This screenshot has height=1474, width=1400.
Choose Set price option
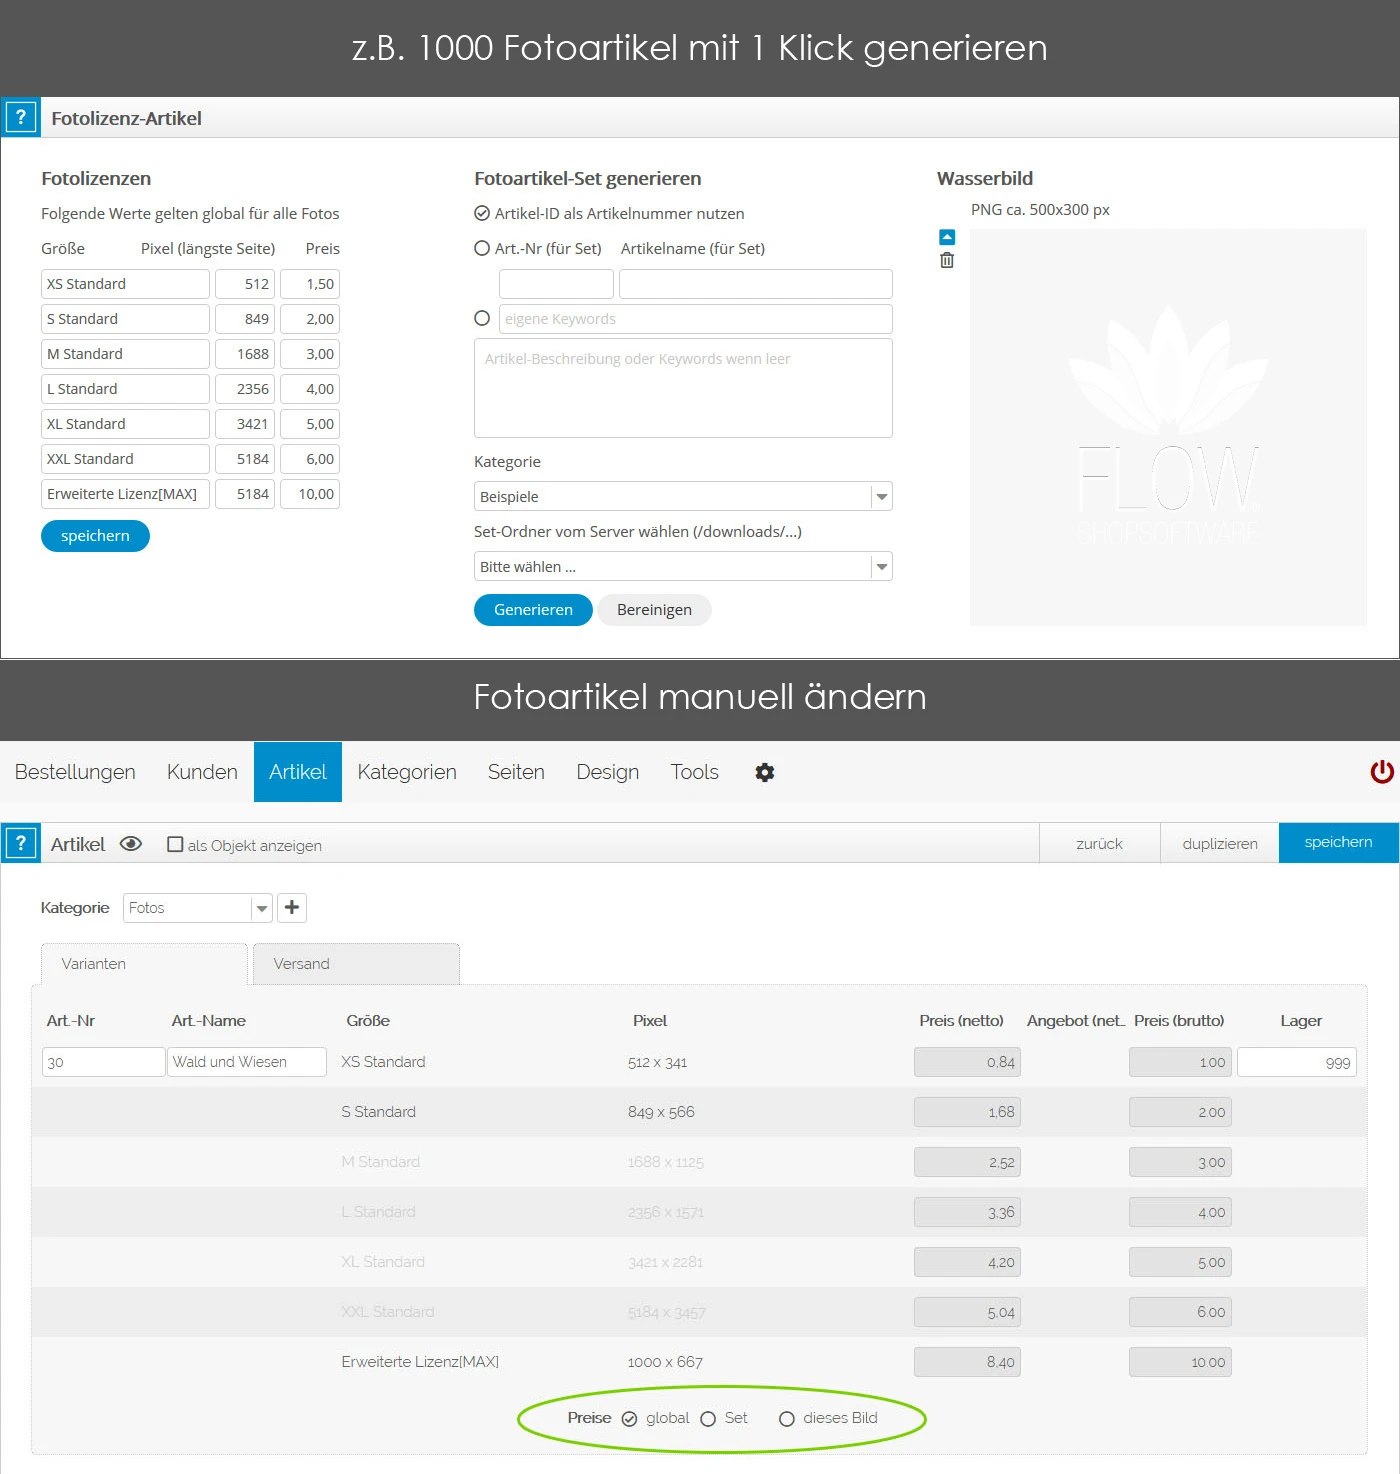point(708,1419)
